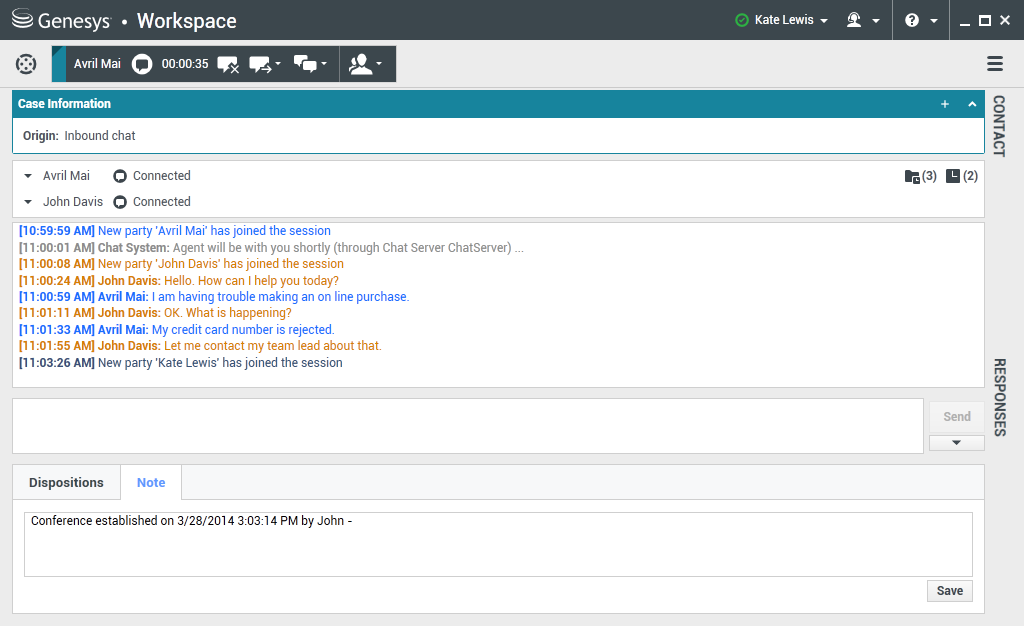1024x626 pixels.
Task: Open the agent headset supervisor menu
Action: (x=862, y=20)
